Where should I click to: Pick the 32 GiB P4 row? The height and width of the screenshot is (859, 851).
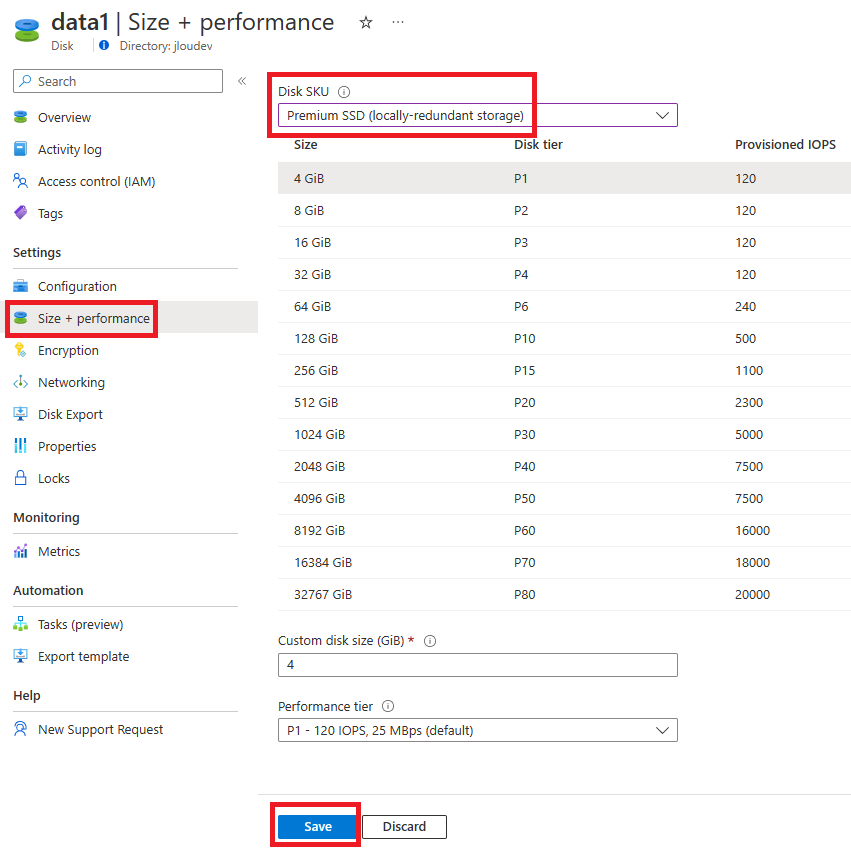click(564, 274)
